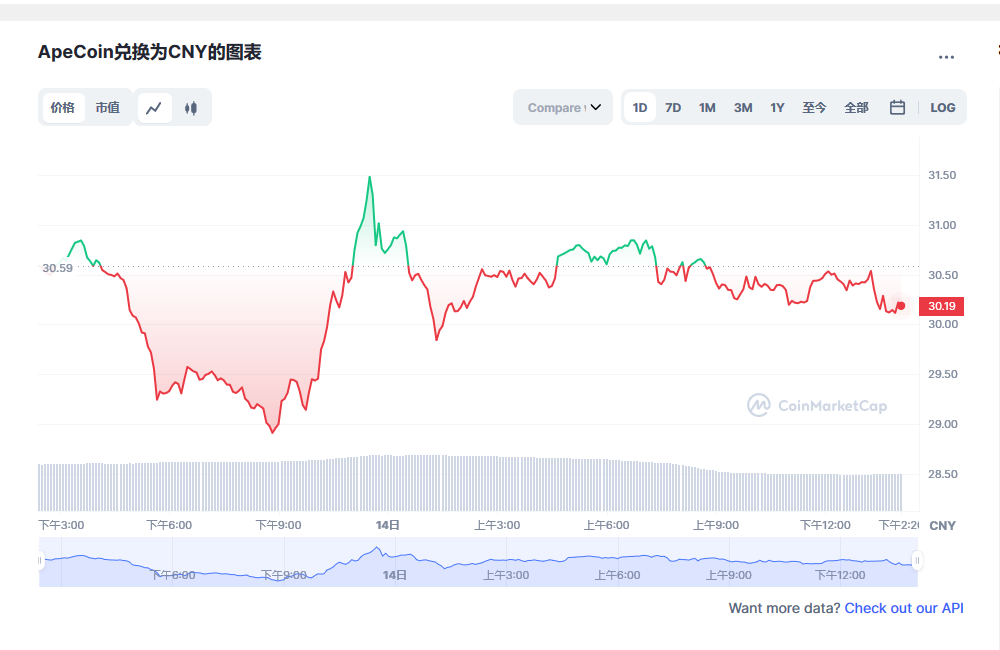Click the red current price marker dot
Image resolution: width=1000 pixels, height=650 pixels.
coord(901,306)
